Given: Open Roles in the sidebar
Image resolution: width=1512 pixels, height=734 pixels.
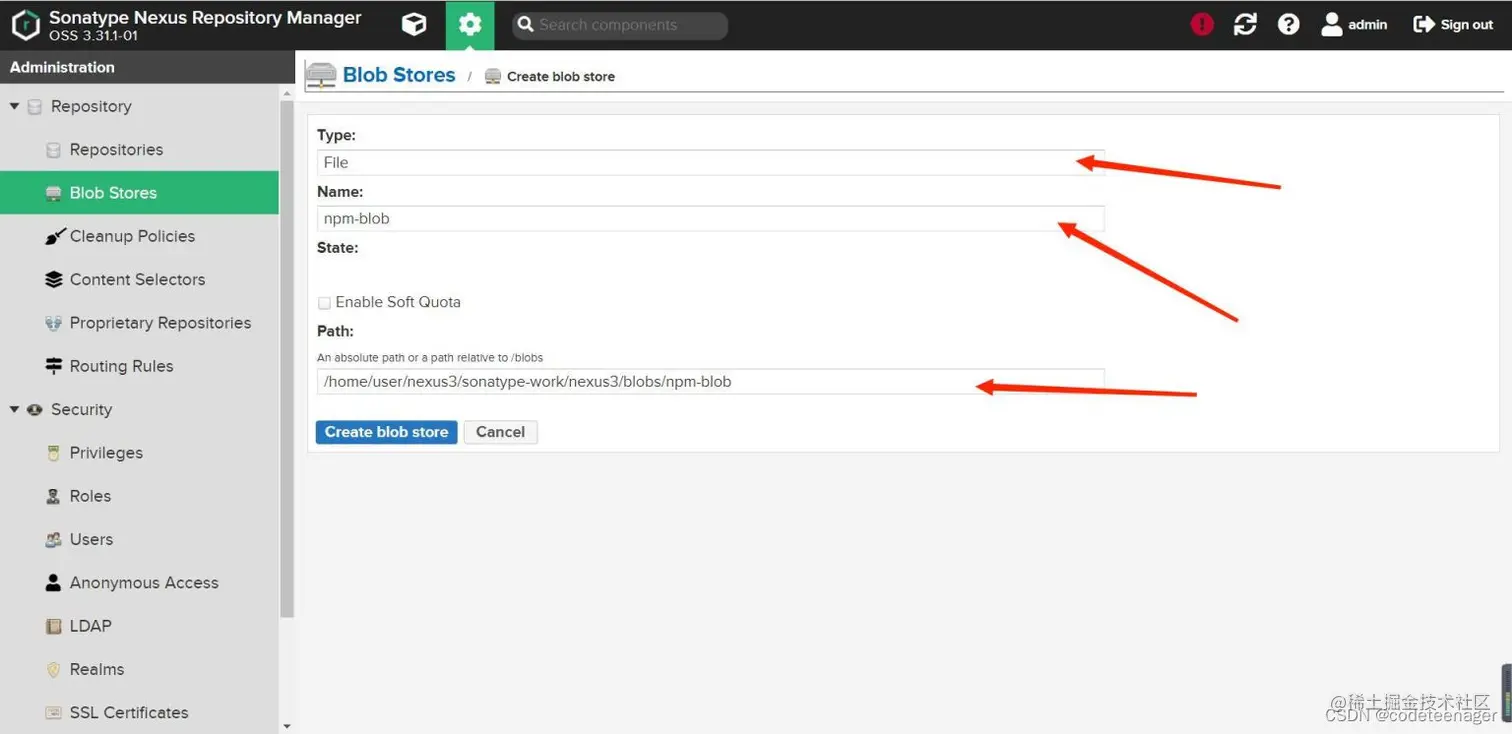Looking at the screenshot, I should click(x=139, y=496).
